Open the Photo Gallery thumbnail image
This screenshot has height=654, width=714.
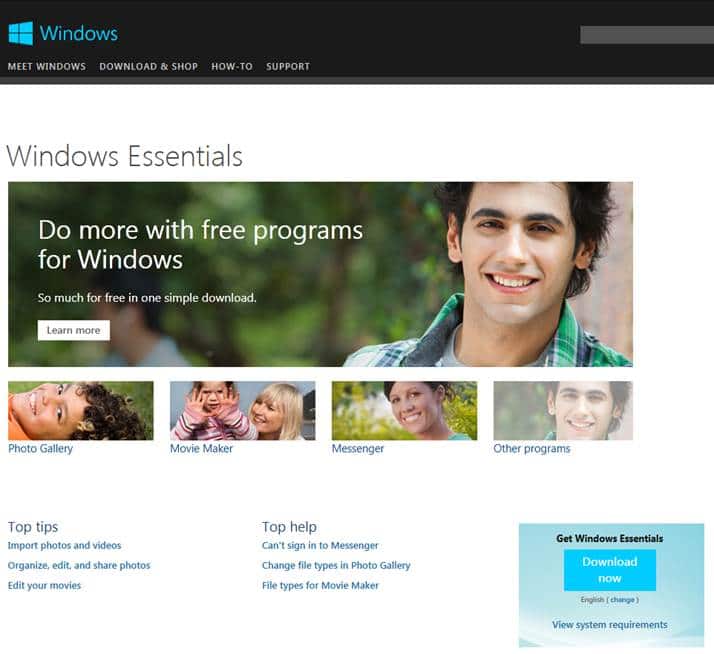pos(81,410)
